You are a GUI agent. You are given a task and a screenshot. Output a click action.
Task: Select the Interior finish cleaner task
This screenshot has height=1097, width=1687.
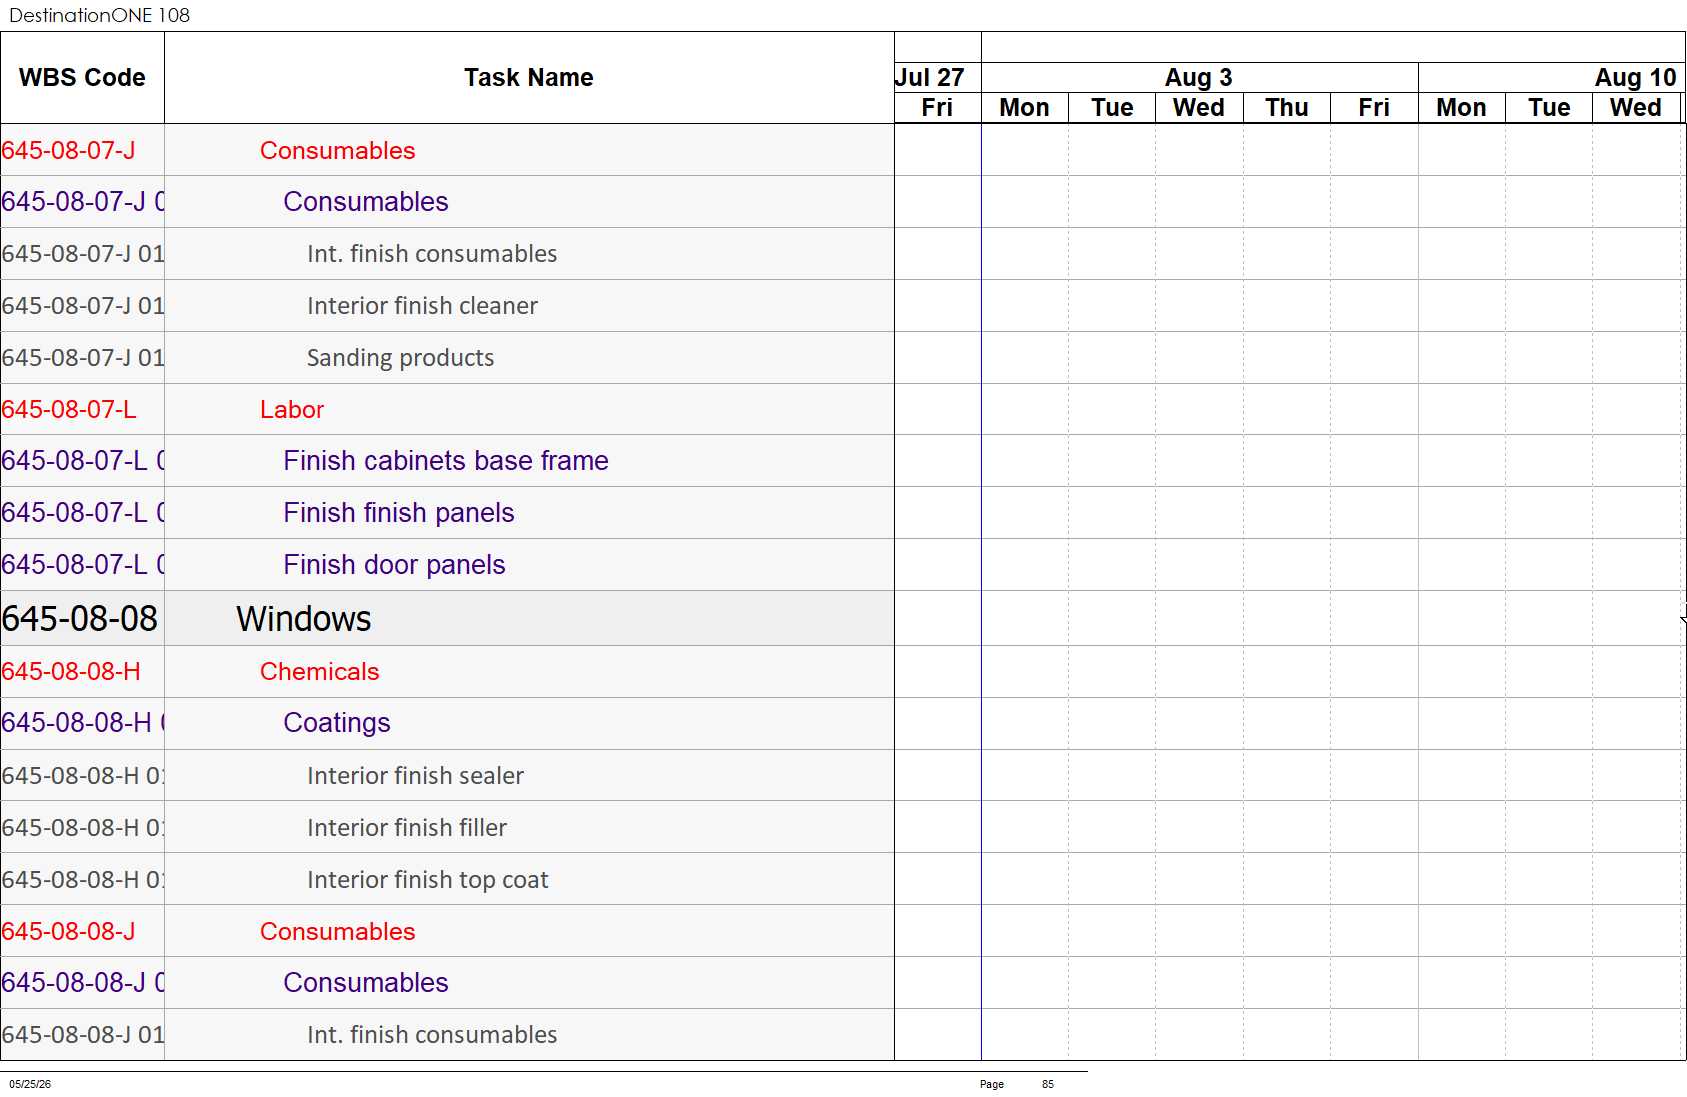[422, 306]
